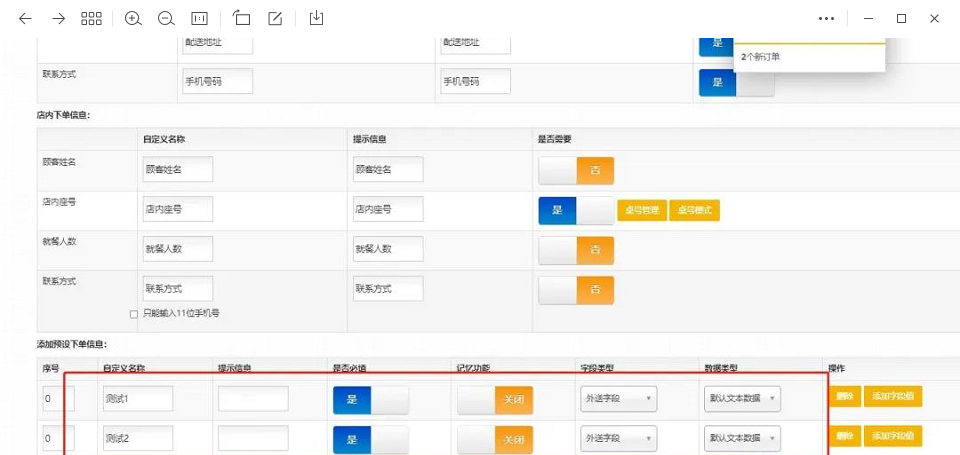Check the 只能输入11位手机号 checkbox
Screen dimensions: 960x455
click(x=134, y=314)
